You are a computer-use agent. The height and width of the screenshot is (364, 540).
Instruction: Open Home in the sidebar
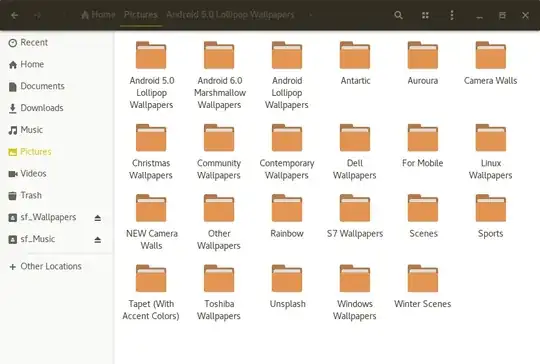click(x=57, y=64)
